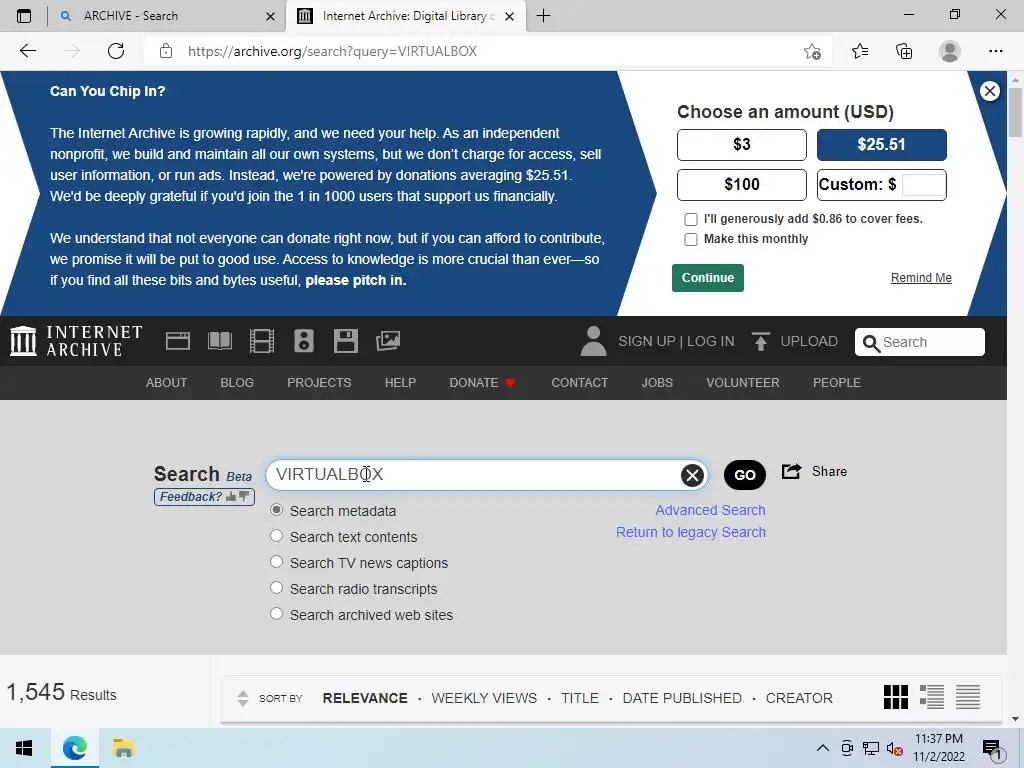Sort results by CREATOR
The width and height of the screenshot is (1024, 768).
799,698
